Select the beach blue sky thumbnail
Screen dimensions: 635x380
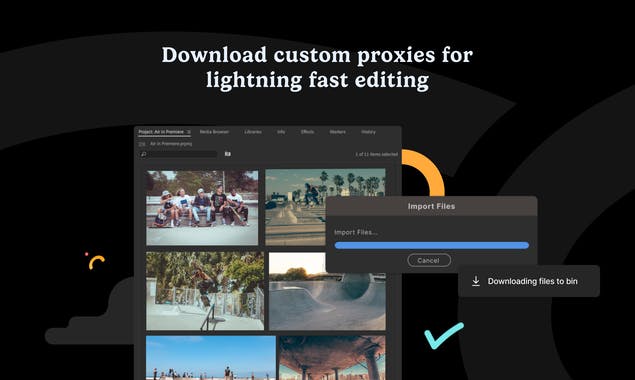click(x=211, y=358)
